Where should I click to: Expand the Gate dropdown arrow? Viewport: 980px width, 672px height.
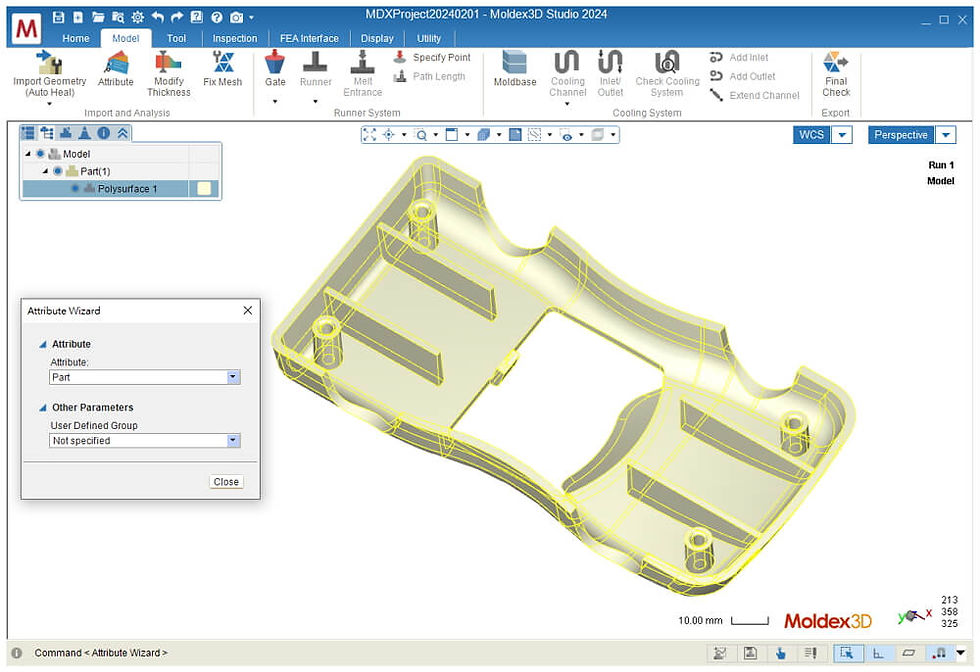click(x=275, y=101)
